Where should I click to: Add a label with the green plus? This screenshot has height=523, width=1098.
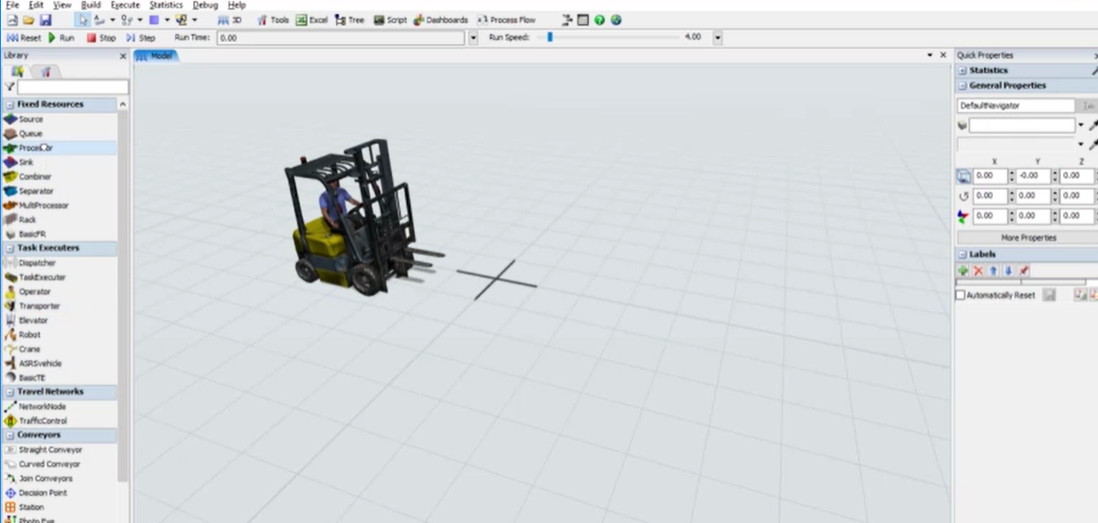pyautogui.click(x=964, y=270)
